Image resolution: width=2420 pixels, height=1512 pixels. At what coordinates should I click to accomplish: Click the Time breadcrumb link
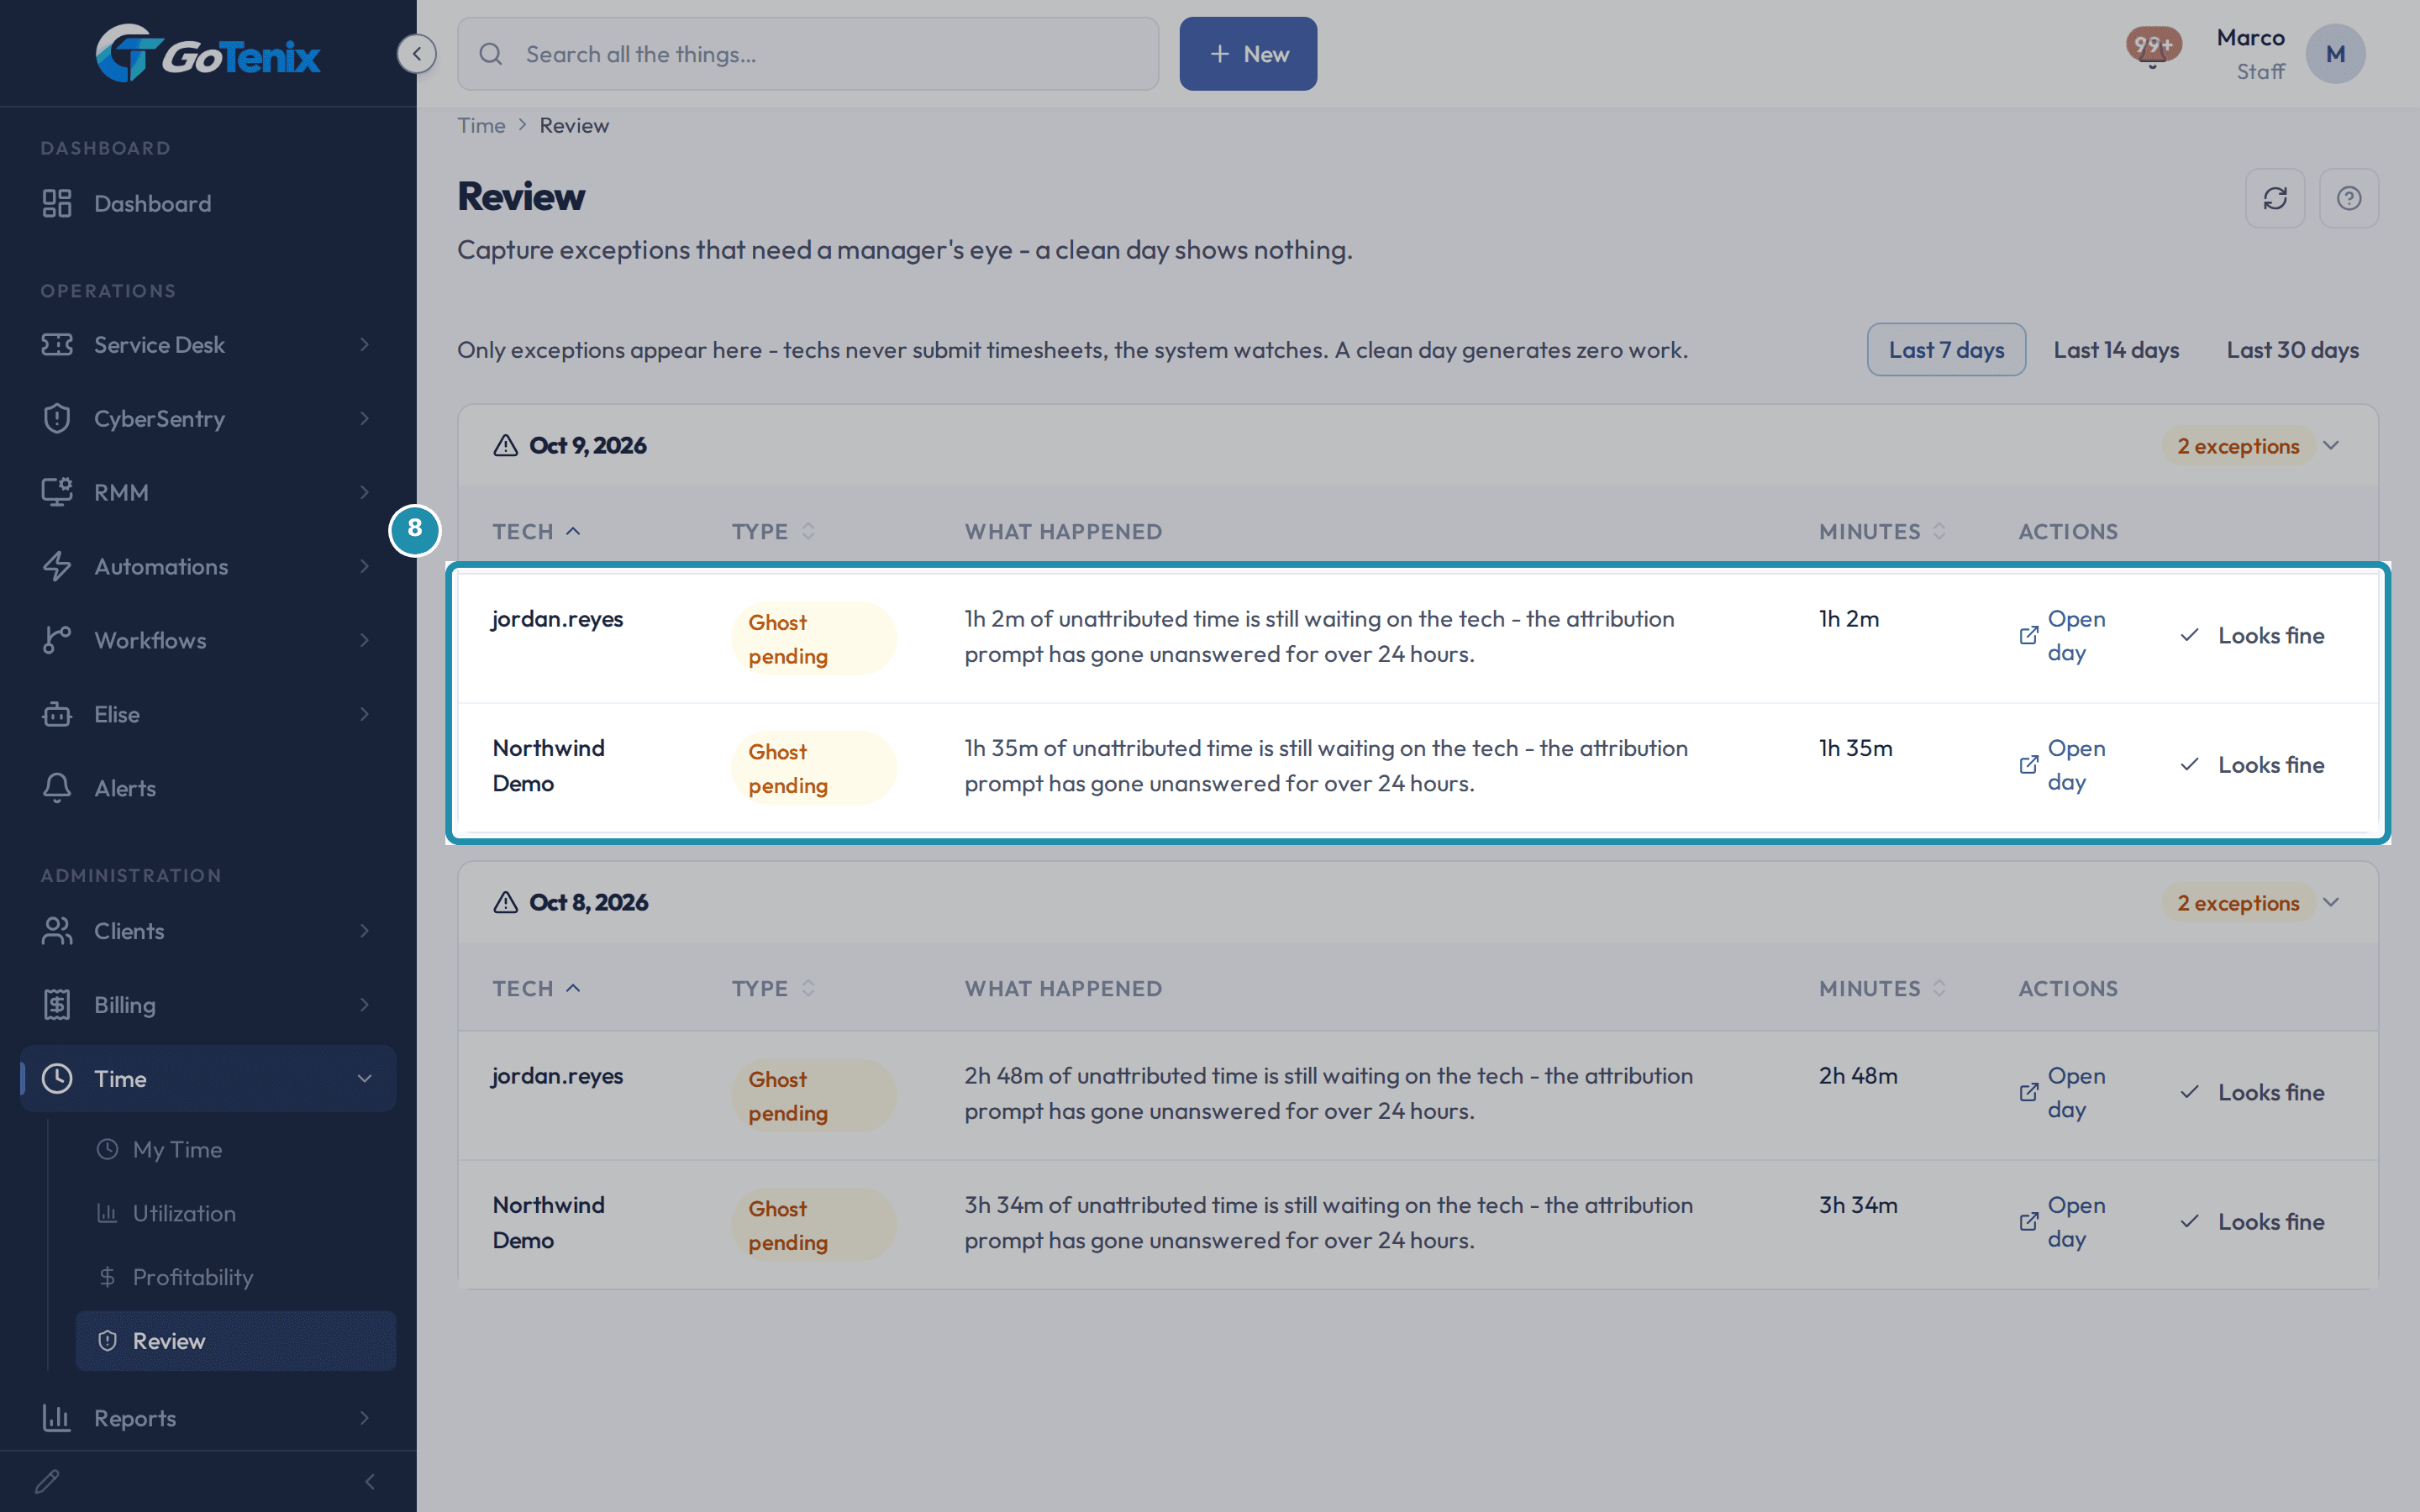point(481,126)
